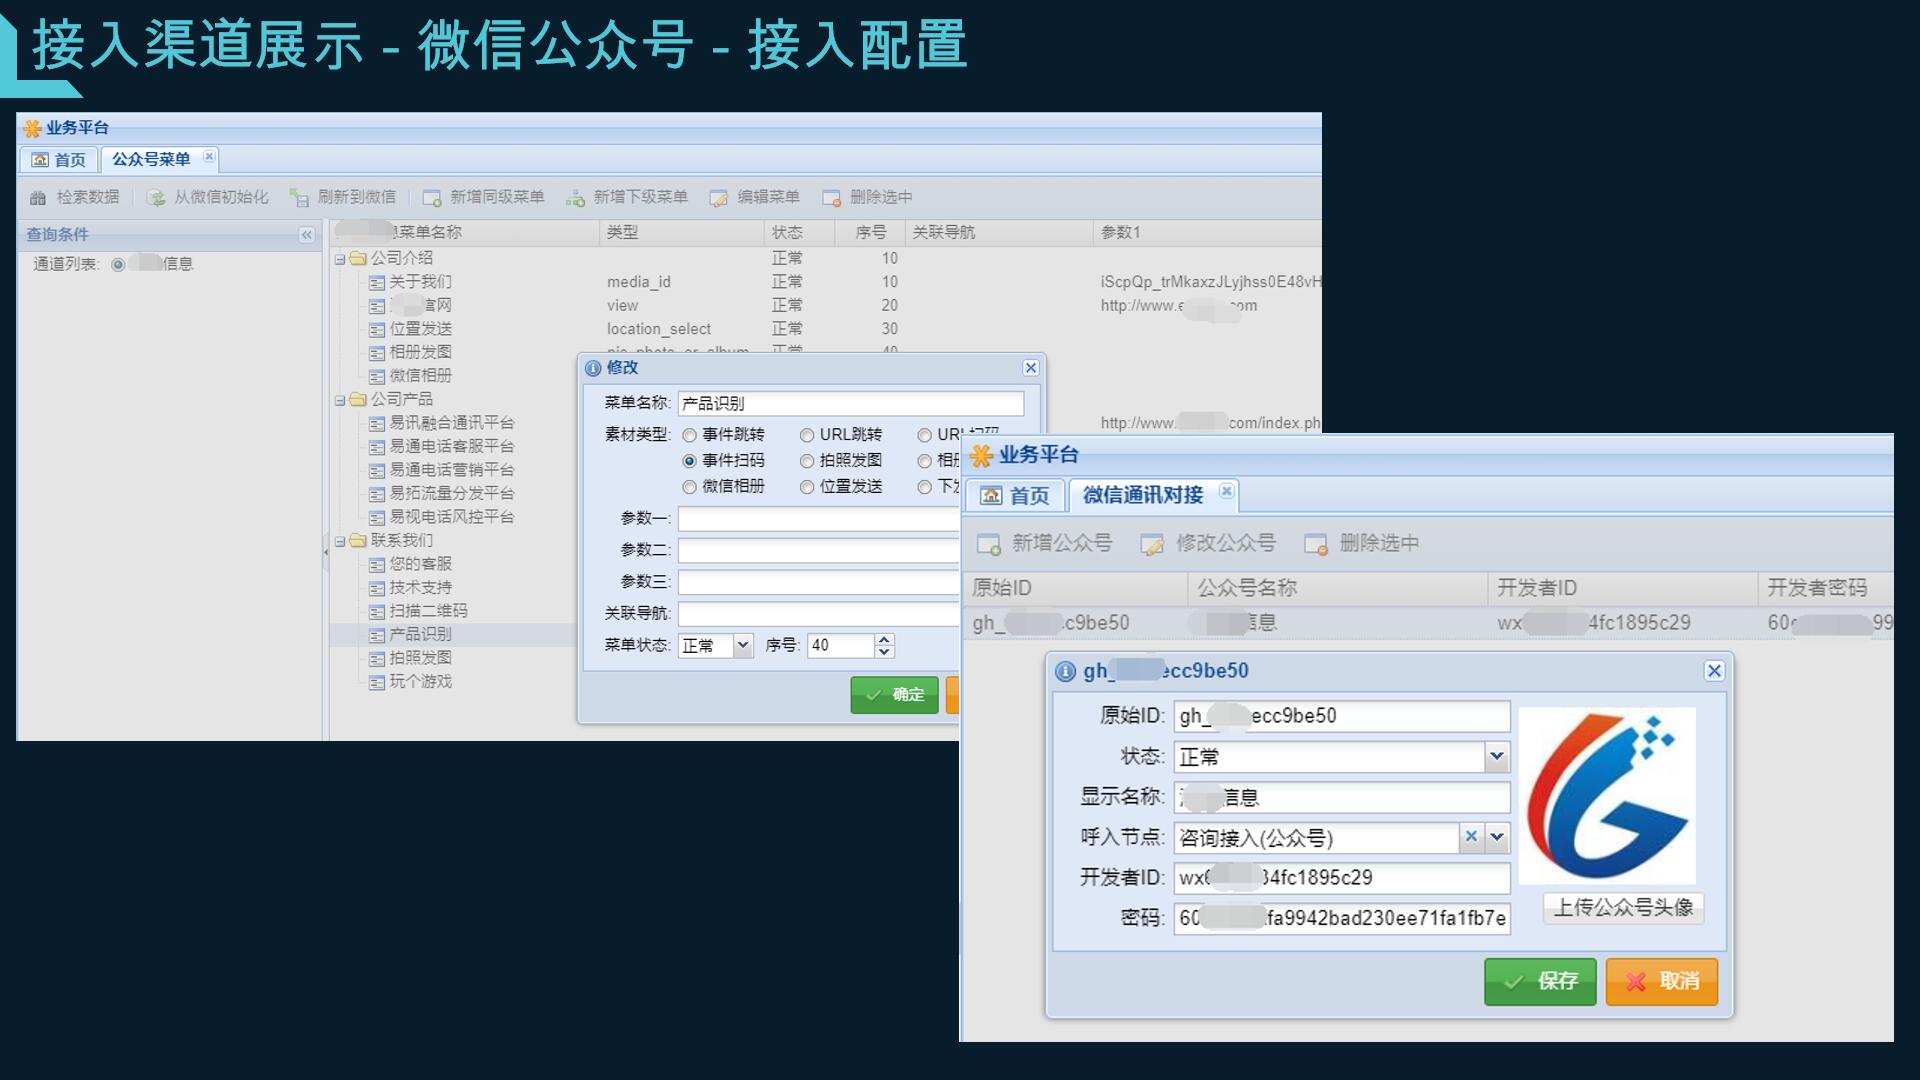The width and height of the screenshot is (1920, 1080).
Task: Collapse the 联系我们 tree node
Action: 340,541
